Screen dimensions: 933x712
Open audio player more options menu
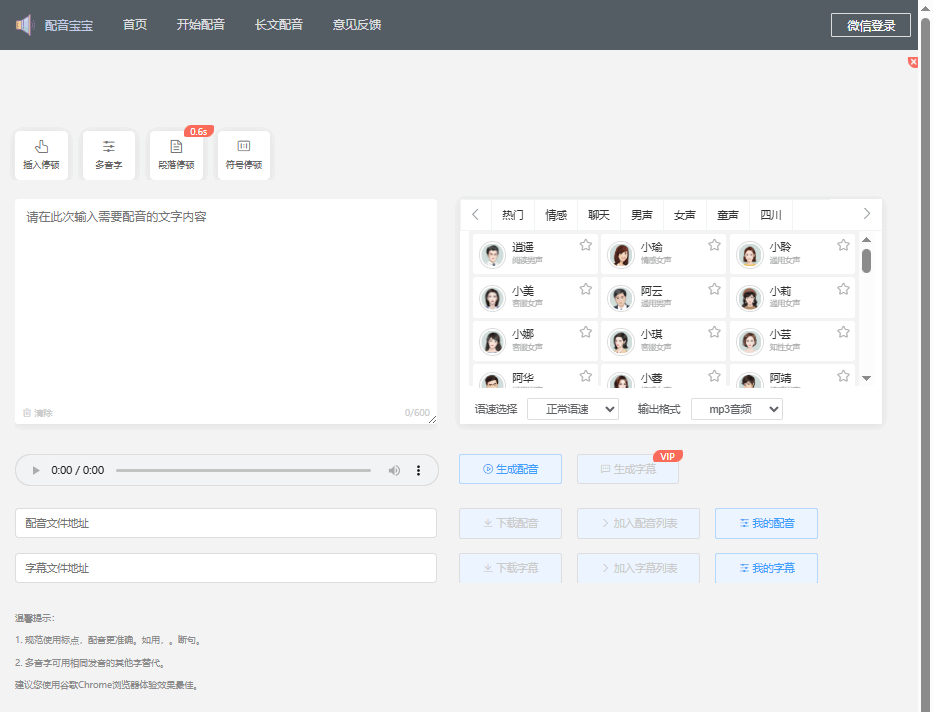pos(419,470)
